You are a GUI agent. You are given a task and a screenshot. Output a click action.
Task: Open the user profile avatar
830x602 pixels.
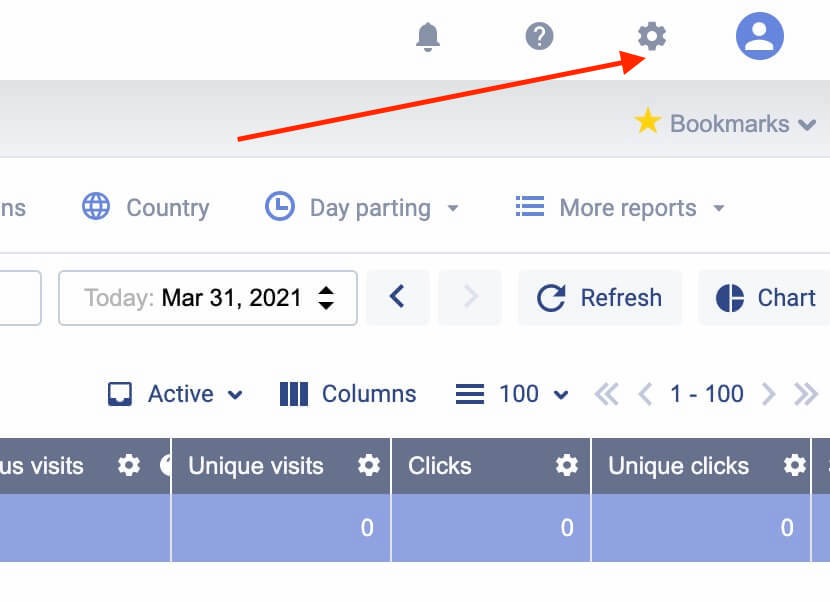pyautogui.click(x=760, y=38)
